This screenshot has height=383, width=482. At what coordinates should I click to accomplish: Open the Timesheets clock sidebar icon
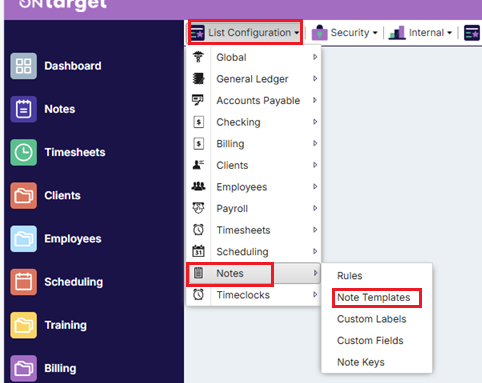[x=23, y=152]
